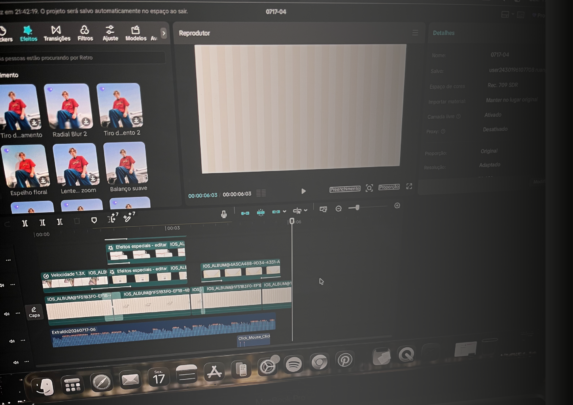Click the timeline cover caption icon
This screenshot has height=405, width=573.
pyautogui.click(x=323, y=209)
